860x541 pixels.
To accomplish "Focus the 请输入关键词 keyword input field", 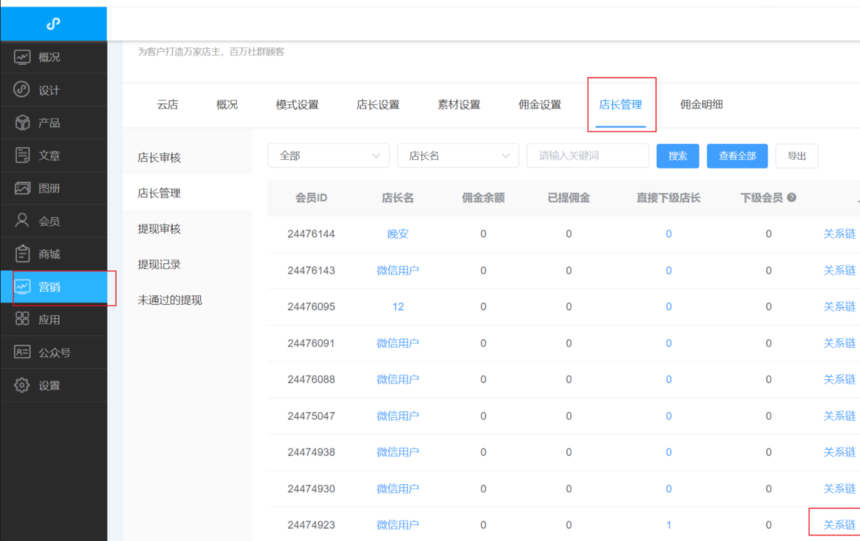I will pos(587,156).
